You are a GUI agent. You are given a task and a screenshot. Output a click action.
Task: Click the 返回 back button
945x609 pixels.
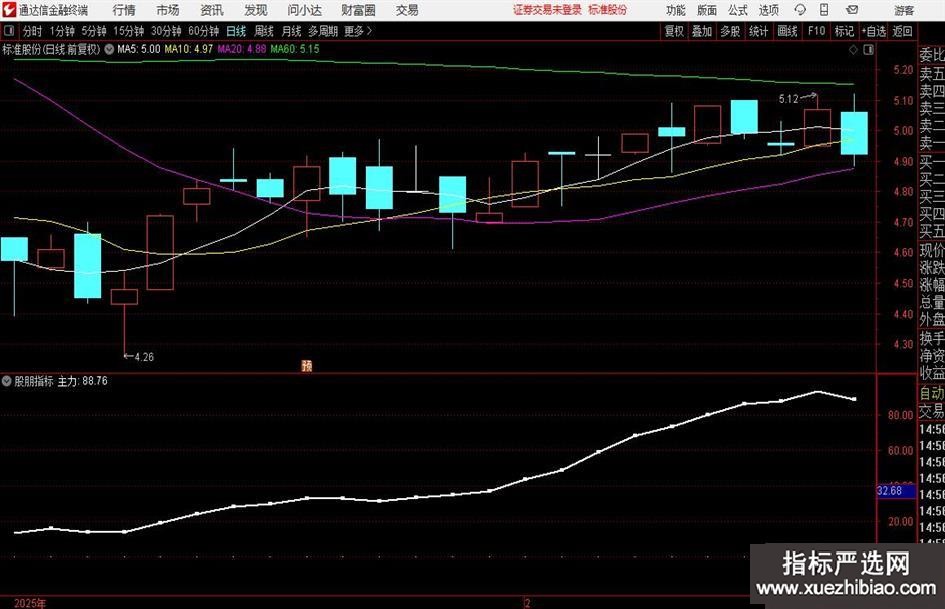[902, 31]
